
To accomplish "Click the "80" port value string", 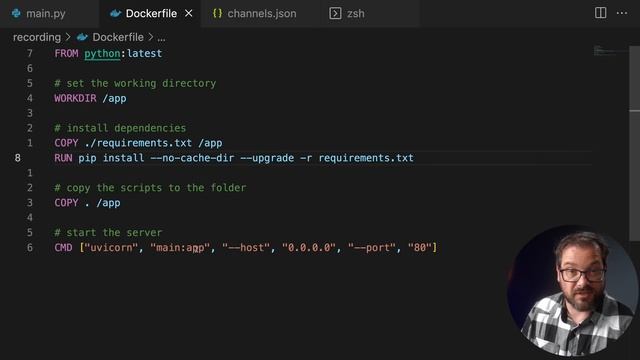I will click(420, 248).
